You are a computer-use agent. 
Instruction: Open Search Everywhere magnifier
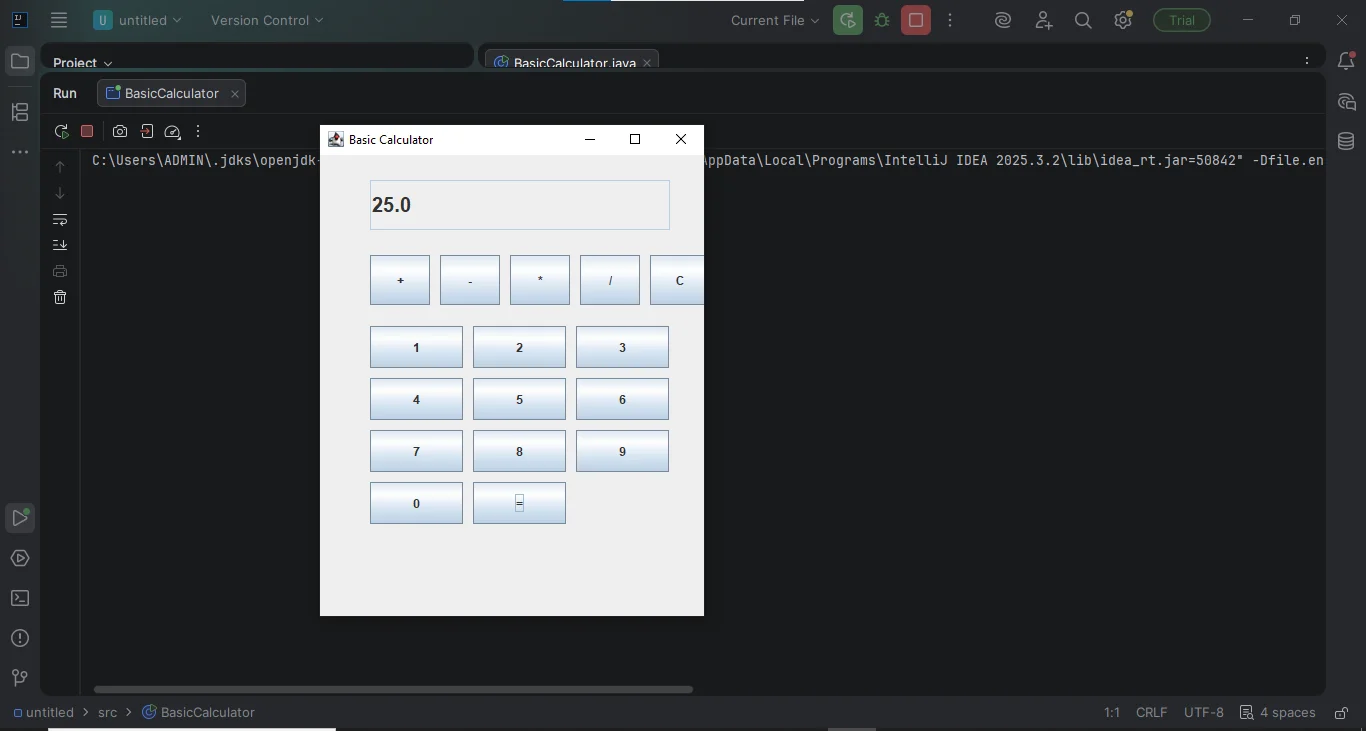1083,20
